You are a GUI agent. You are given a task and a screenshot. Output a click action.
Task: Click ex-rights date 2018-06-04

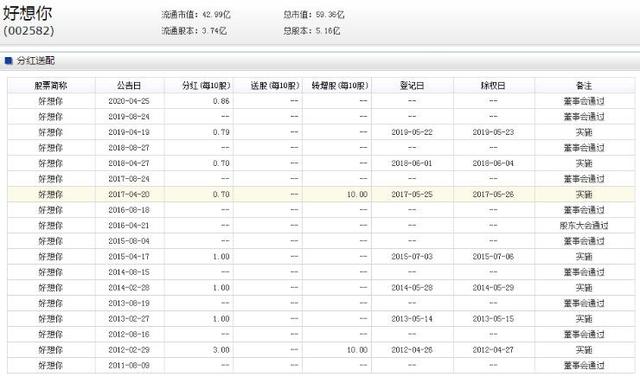coord(493,163)
